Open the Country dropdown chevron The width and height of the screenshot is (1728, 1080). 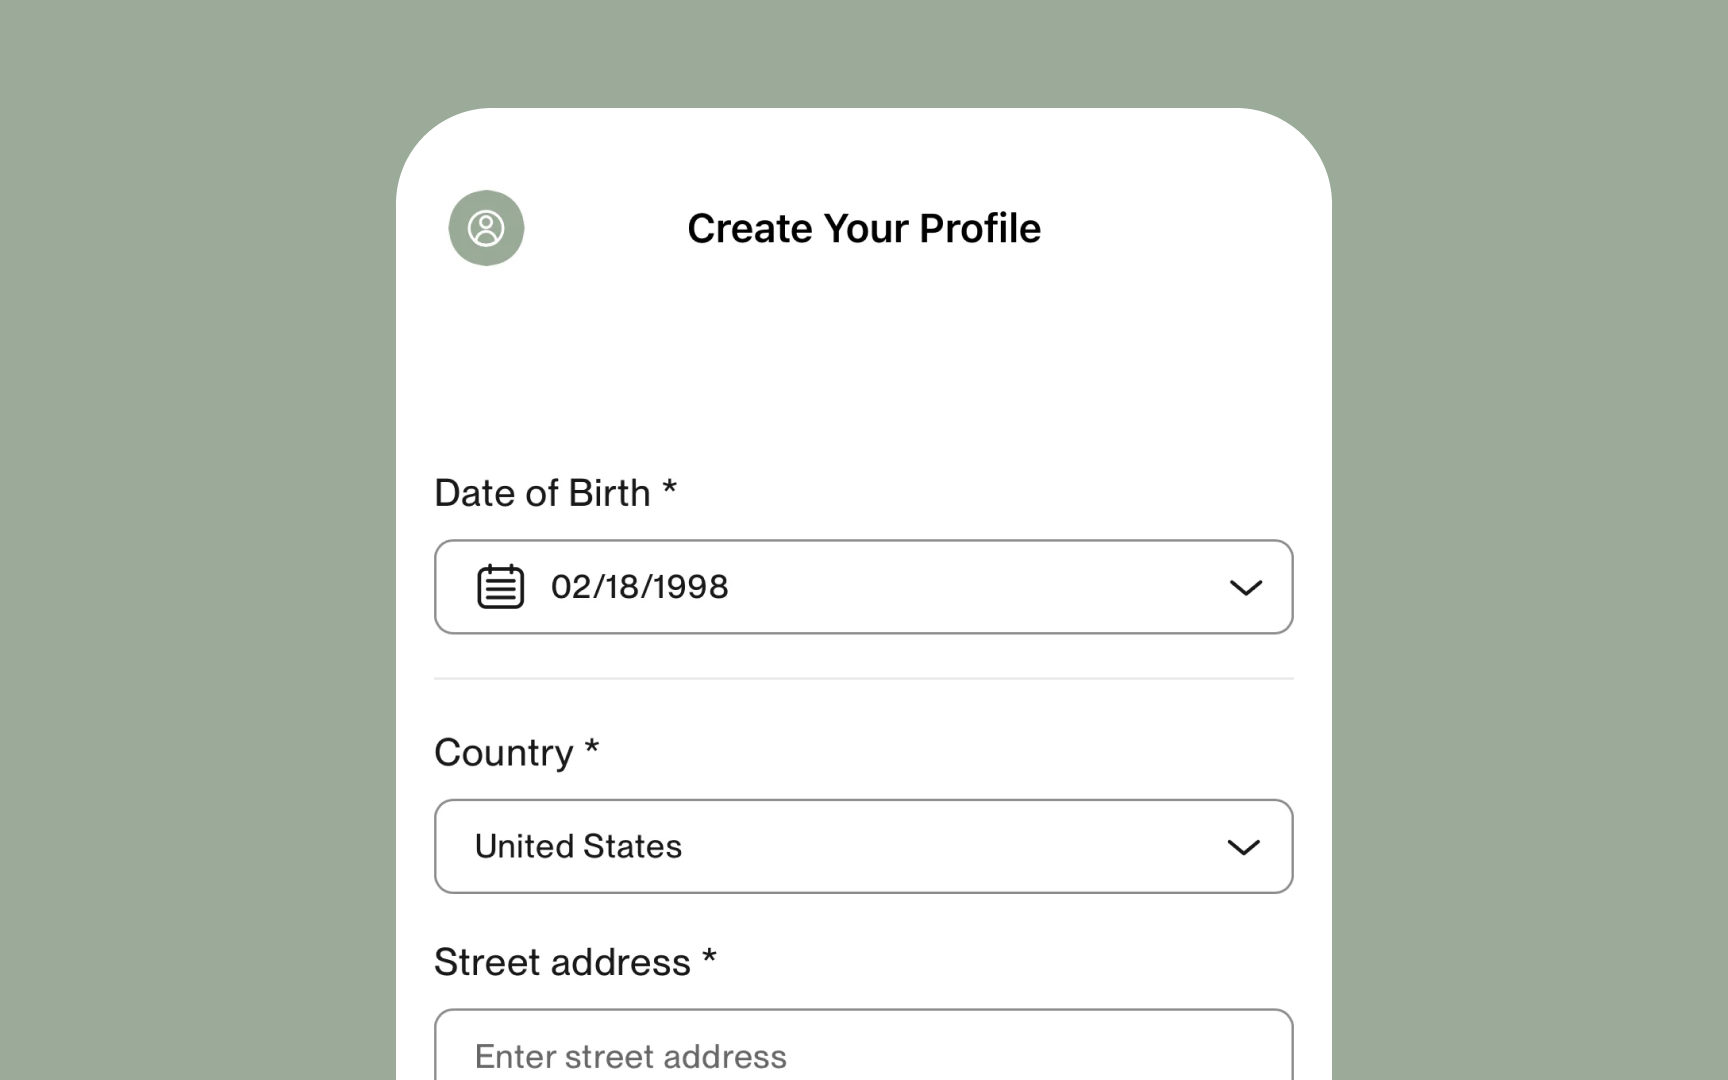click(1243, 847)
